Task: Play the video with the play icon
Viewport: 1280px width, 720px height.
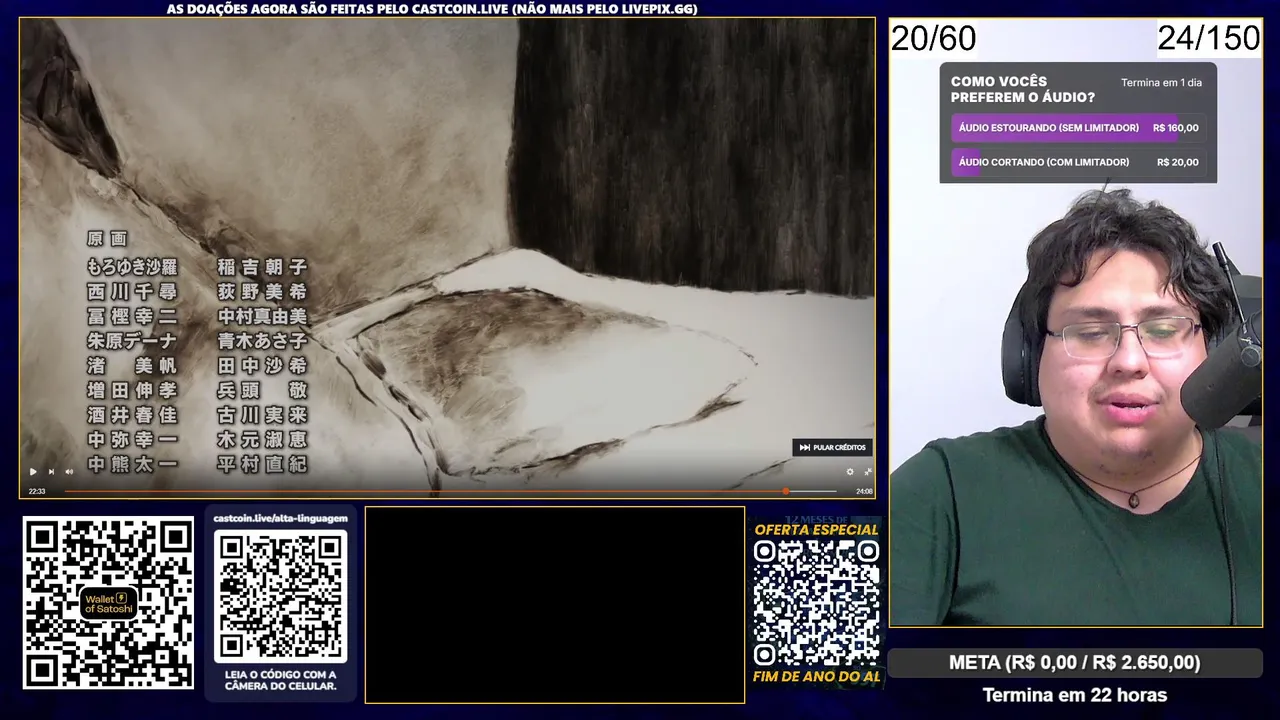Action: 33,472
